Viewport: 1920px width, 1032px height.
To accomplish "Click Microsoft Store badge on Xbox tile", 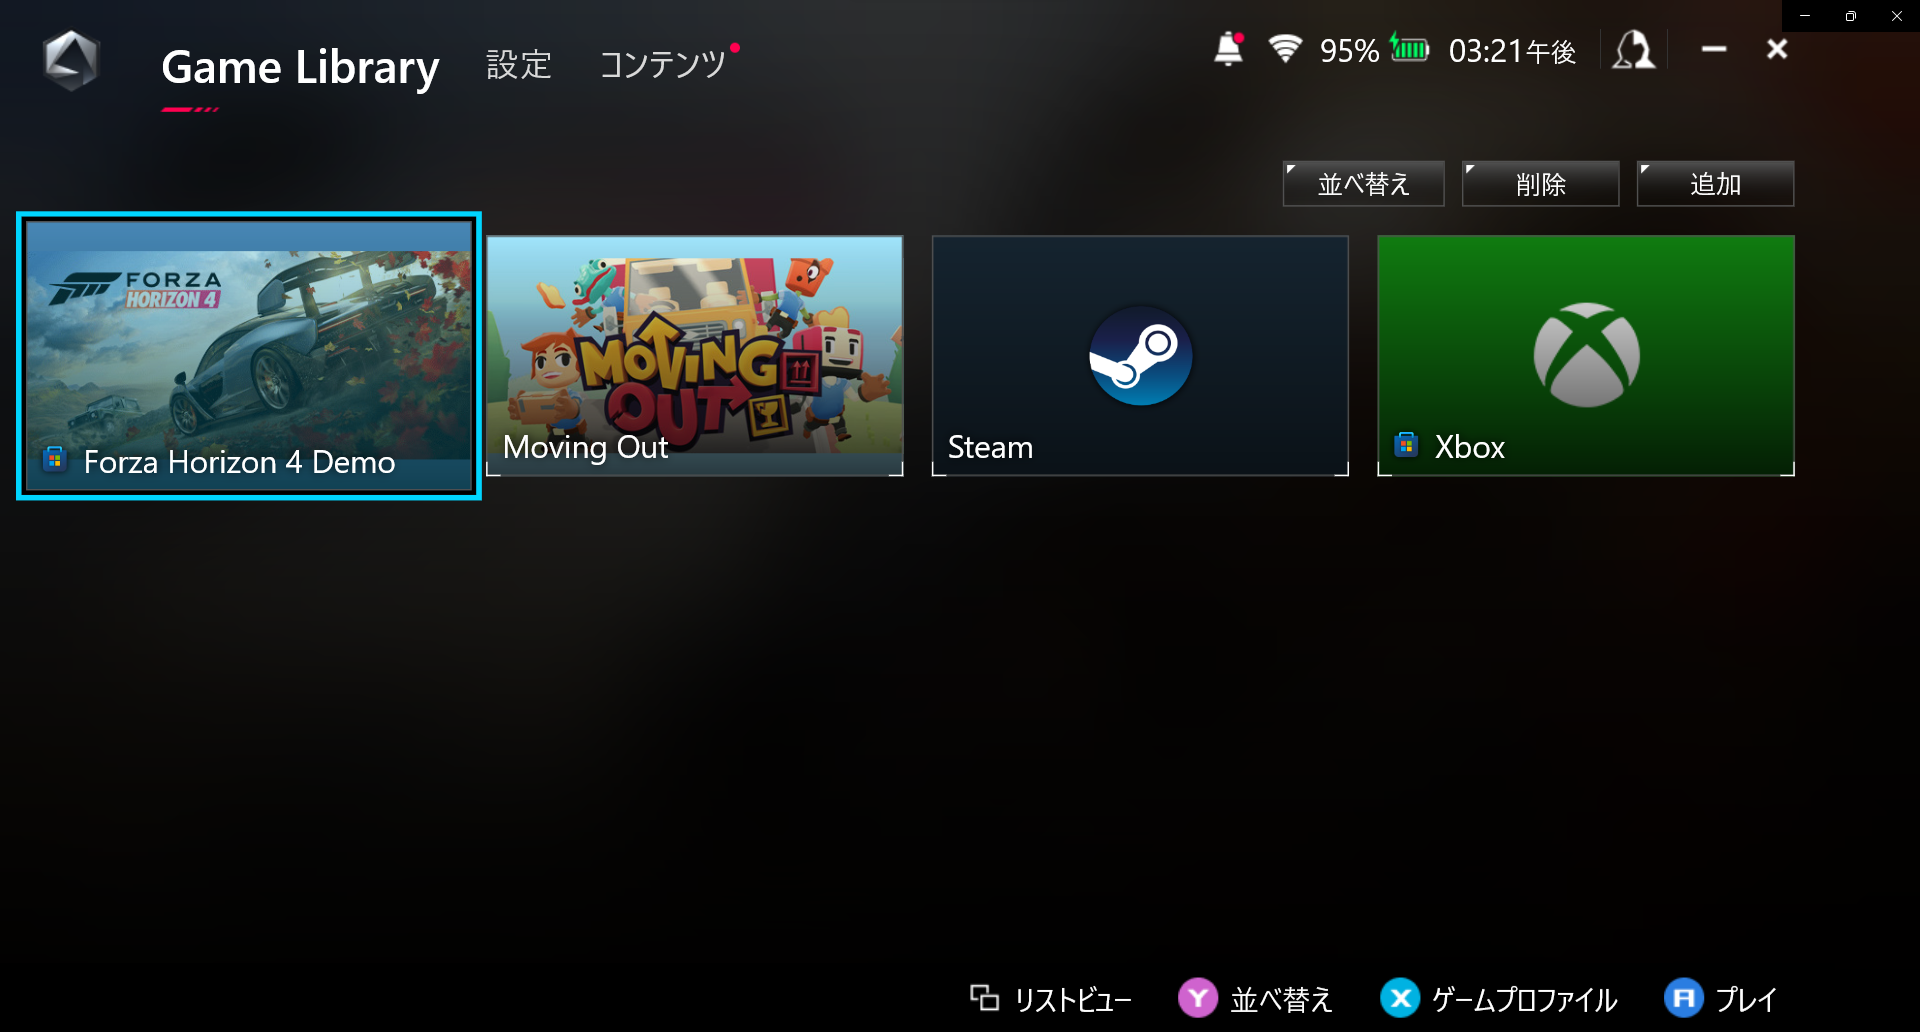I will 1406,444.
